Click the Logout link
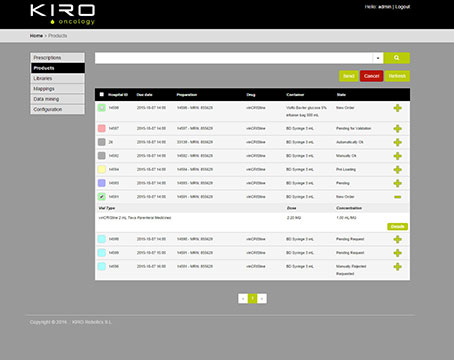 tap(402, 7)
